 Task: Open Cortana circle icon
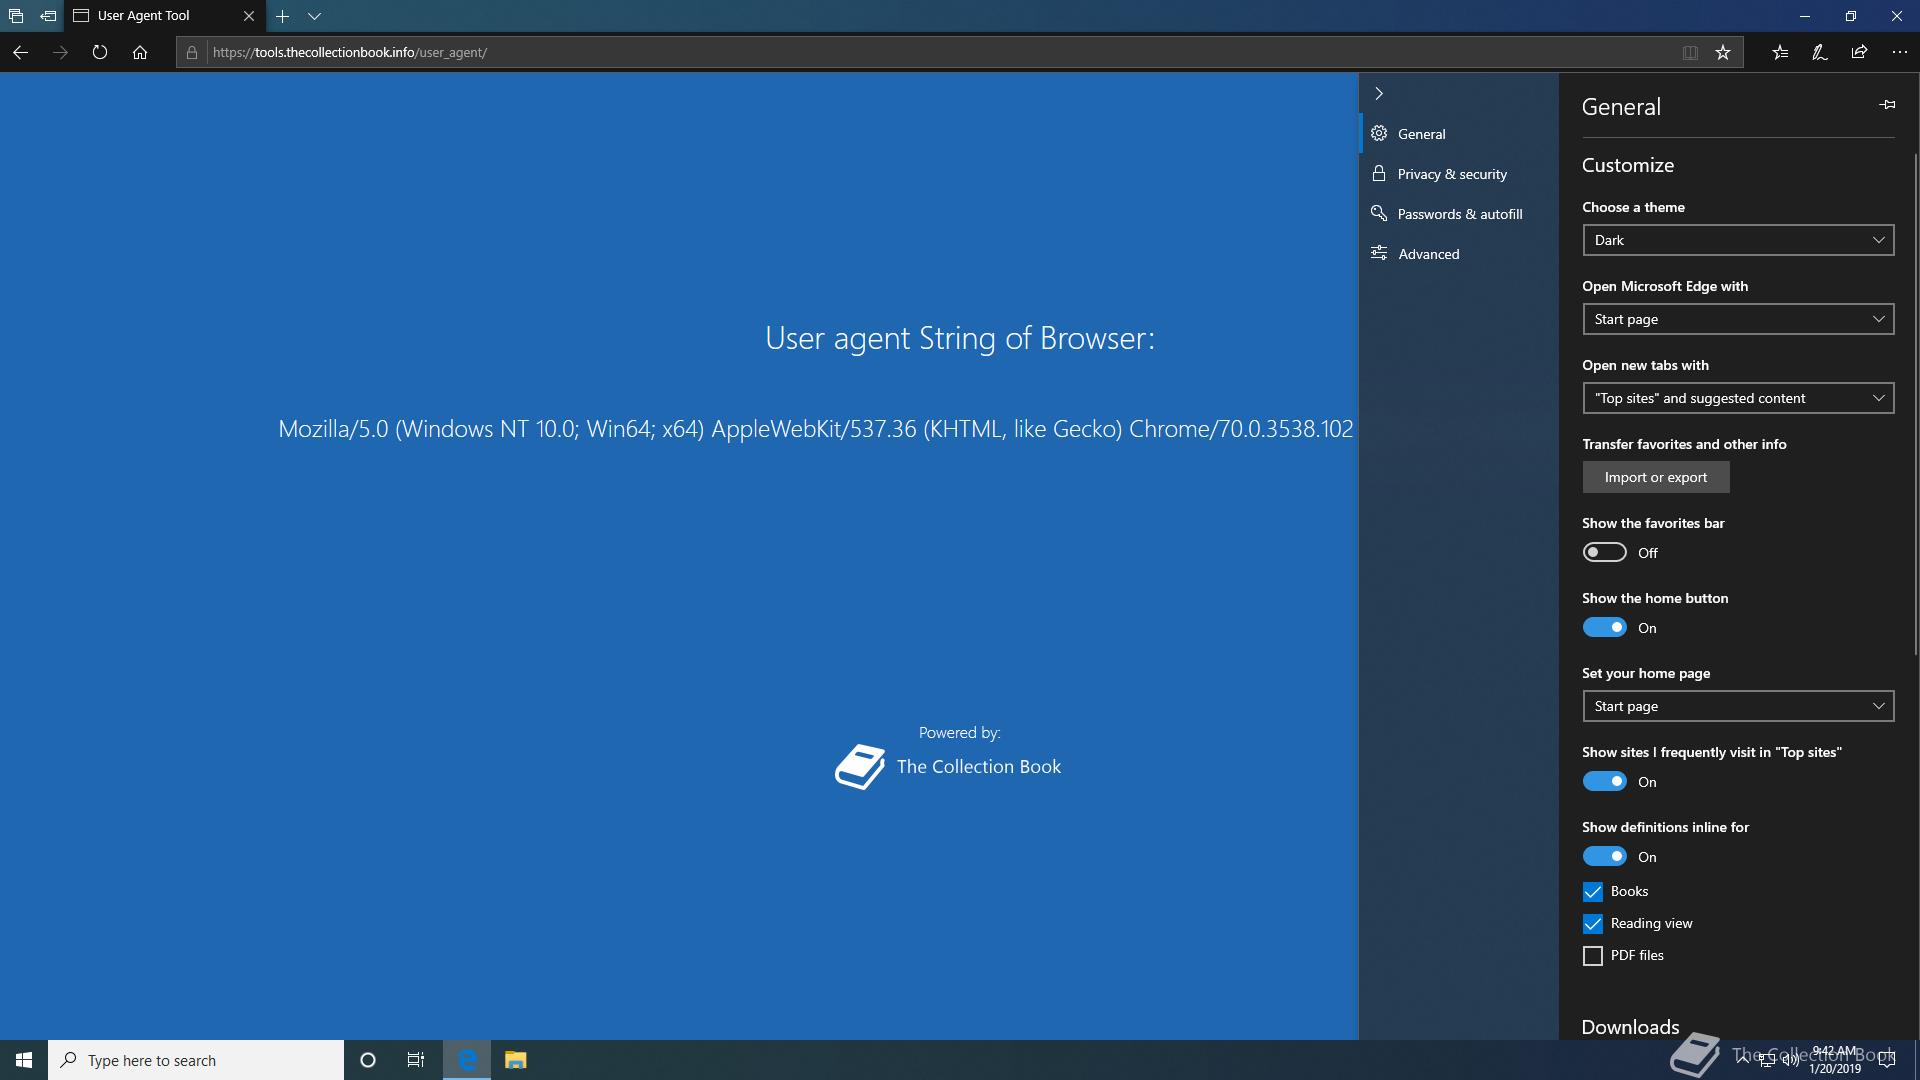[x=368, y=1060]
